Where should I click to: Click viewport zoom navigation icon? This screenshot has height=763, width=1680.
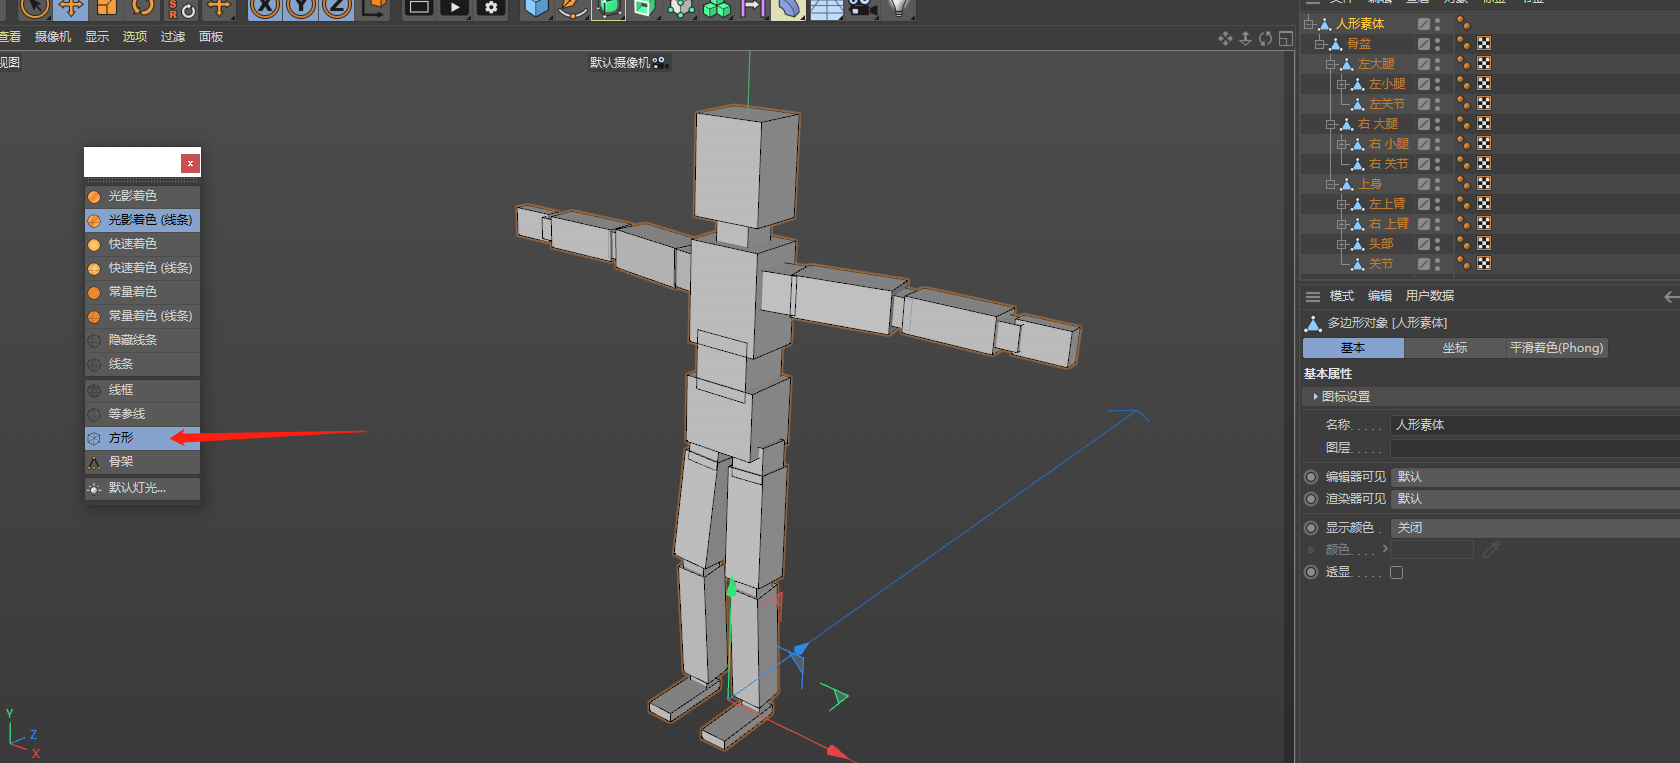click(x=1246, y=38)
